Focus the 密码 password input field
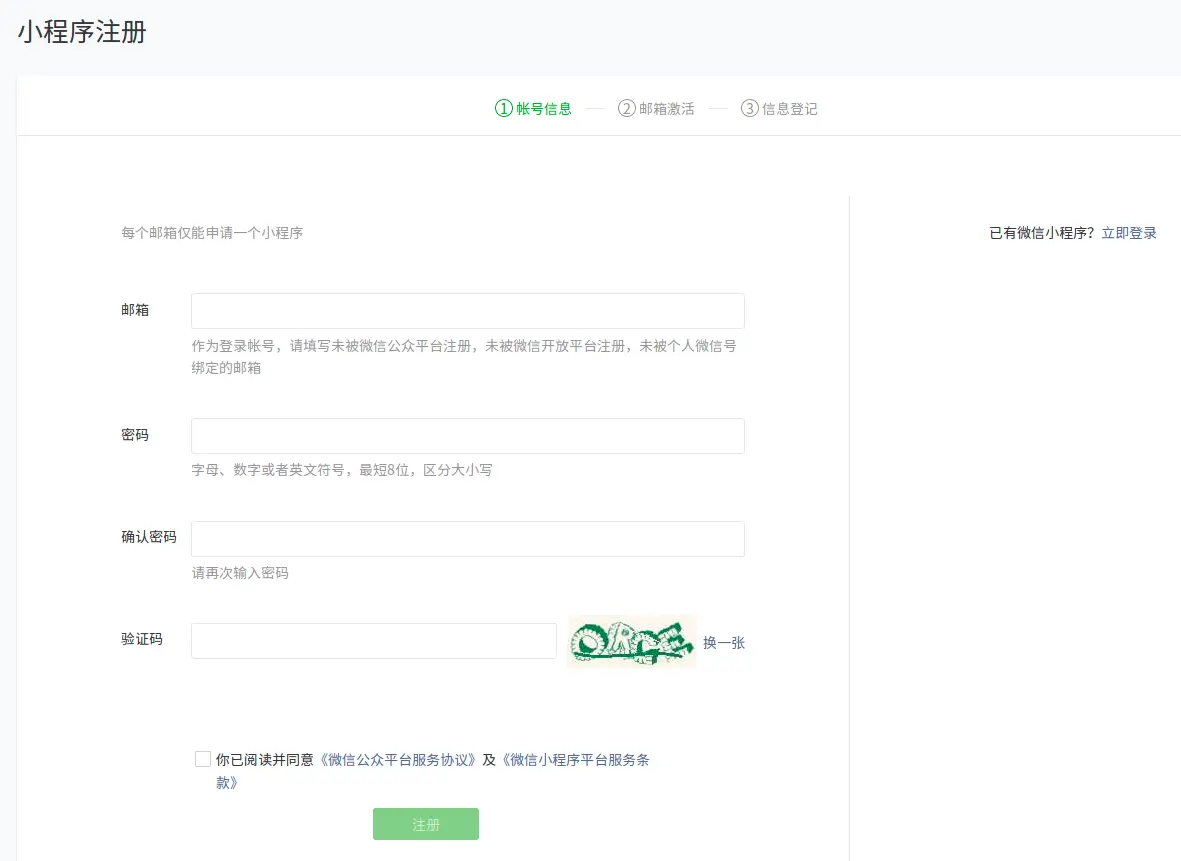1181x861 pixels. [468, 436]
